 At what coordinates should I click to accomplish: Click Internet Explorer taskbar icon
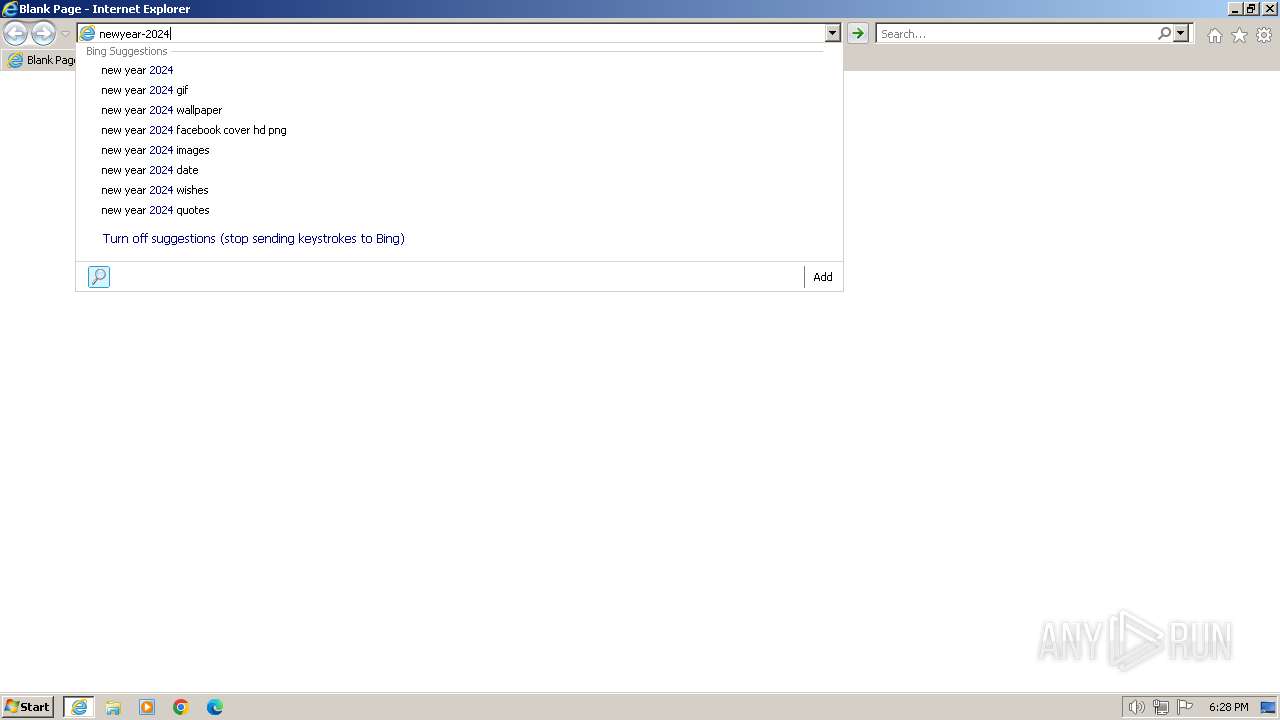click(79, 707)
